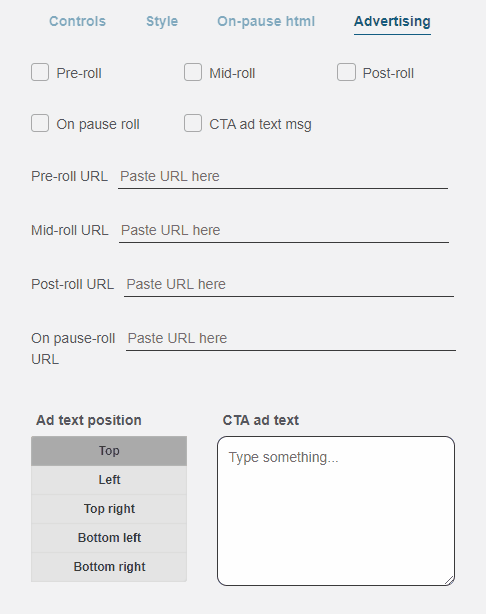Click the Advertising tab
This screenshot has width=486, height=614.
(392, 22)
